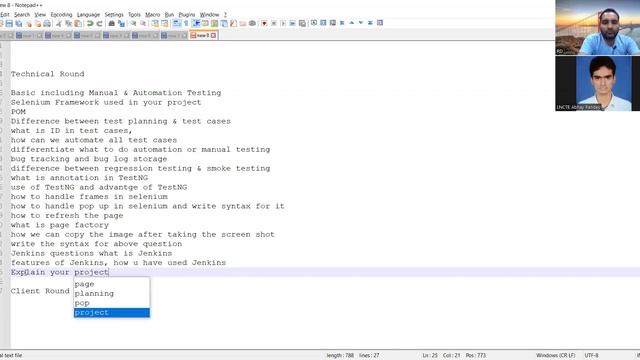The image size is (640, 360).
Task: Click the Print toolbar icon
Action: pyautogui.click(x=47, y=23)
